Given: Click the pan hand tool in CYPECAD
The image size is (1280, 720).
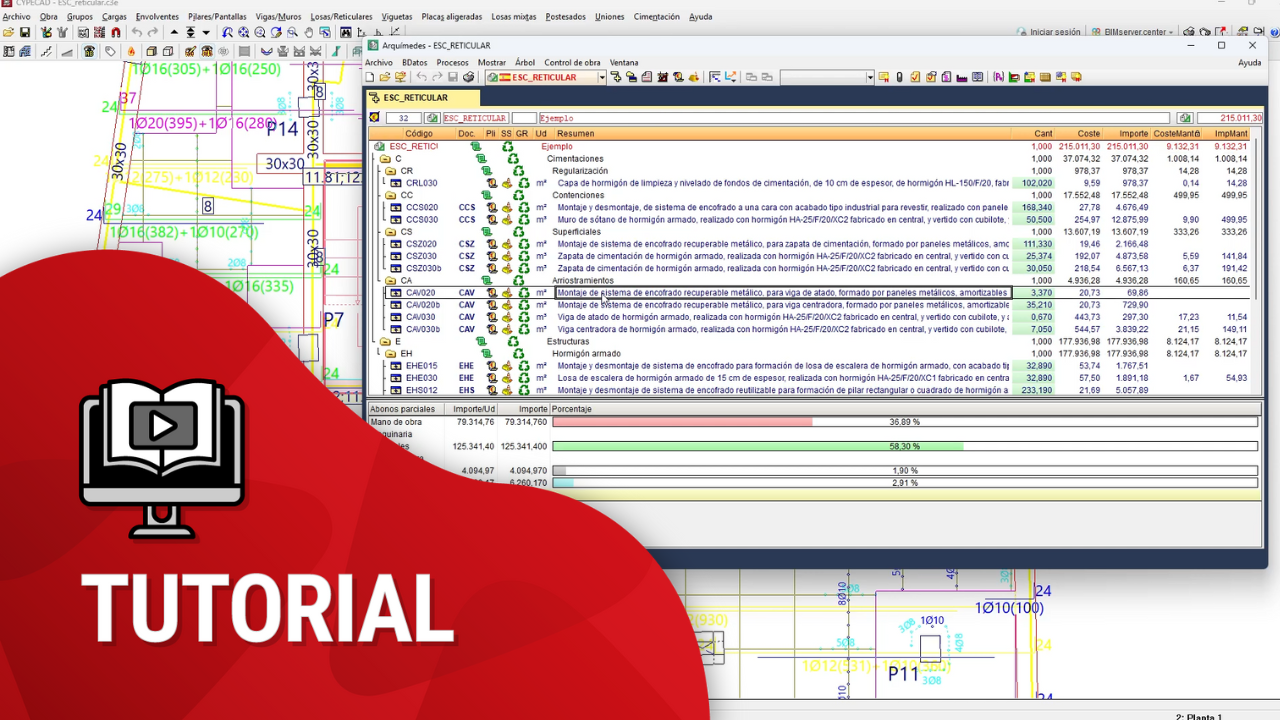Looking at the screenshot, I should (x=309, y=33).
